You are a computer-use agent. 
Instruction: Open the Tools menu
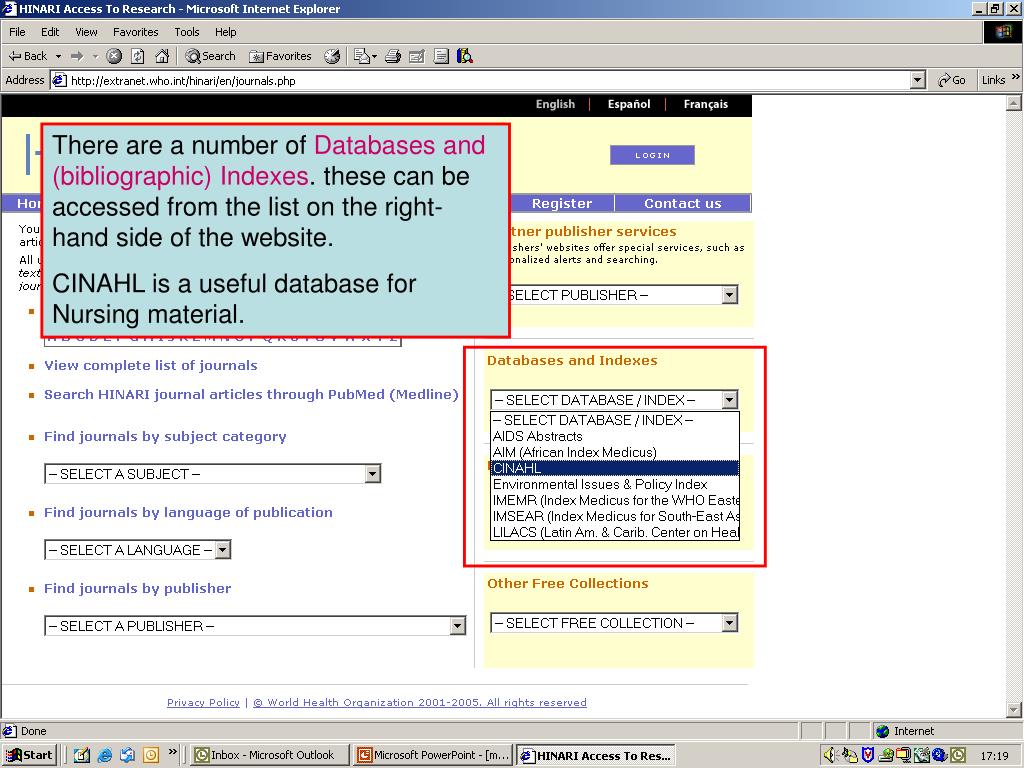[187, 32]
